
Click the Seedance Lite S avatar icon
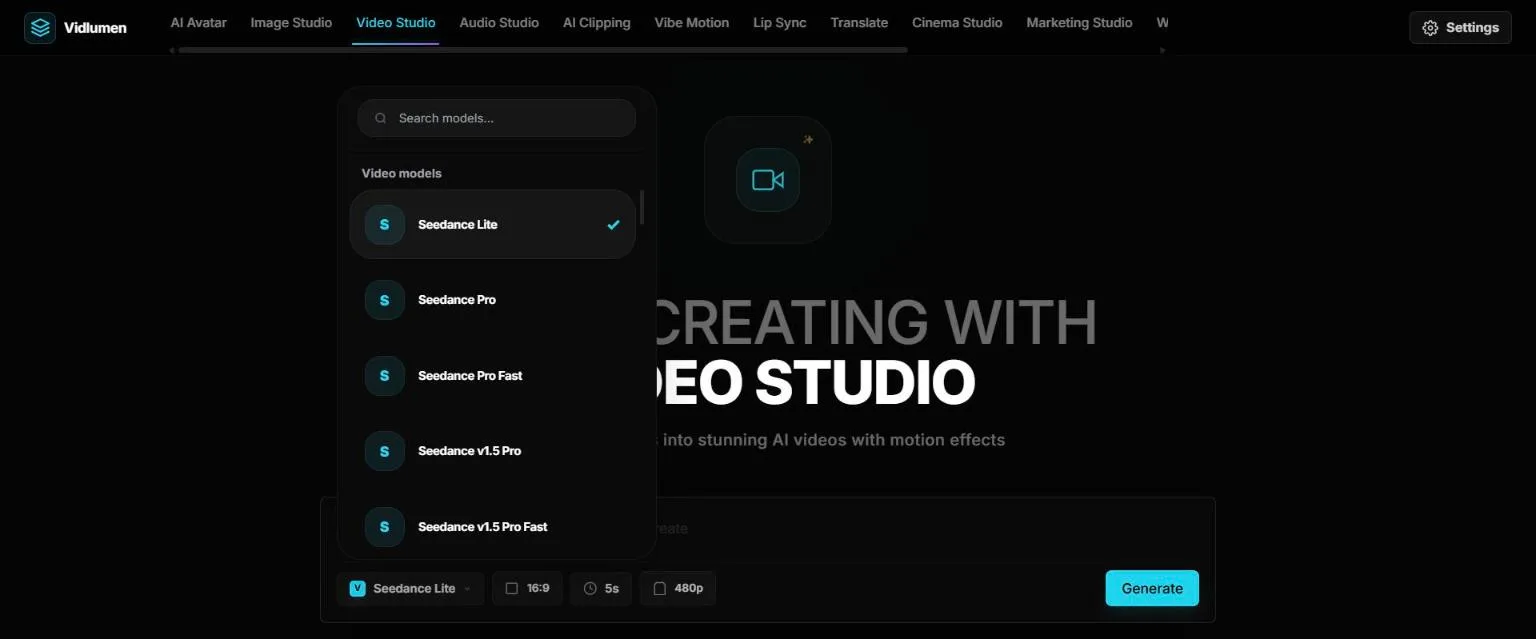tap(385, 225)
